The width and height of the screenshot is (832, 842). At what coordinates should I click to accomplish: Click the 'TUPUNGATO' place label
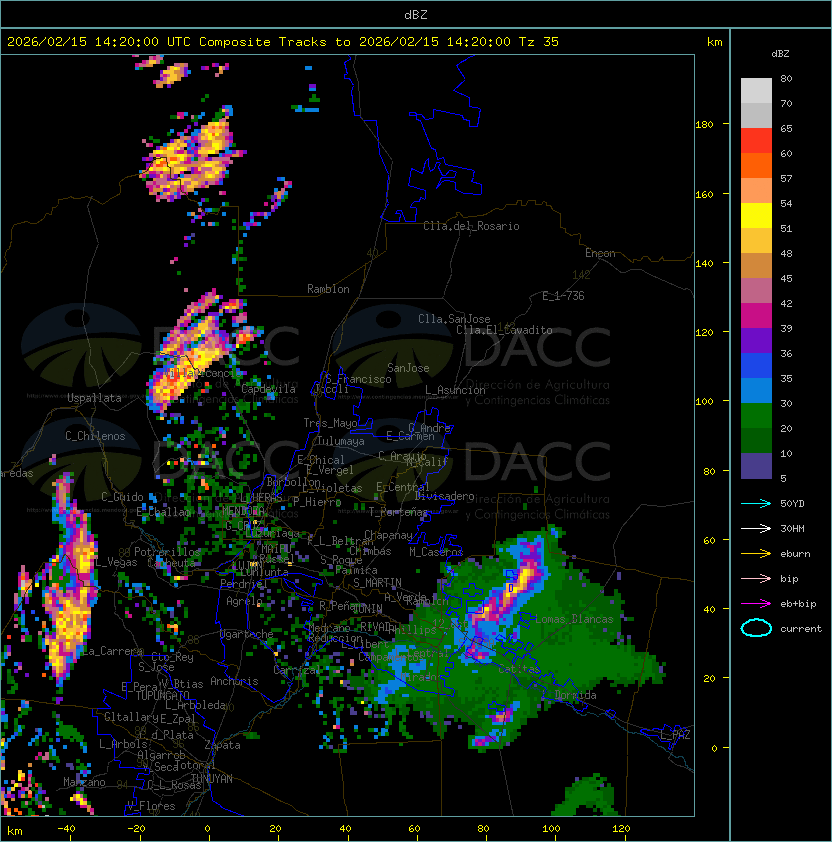coord(163,696)
